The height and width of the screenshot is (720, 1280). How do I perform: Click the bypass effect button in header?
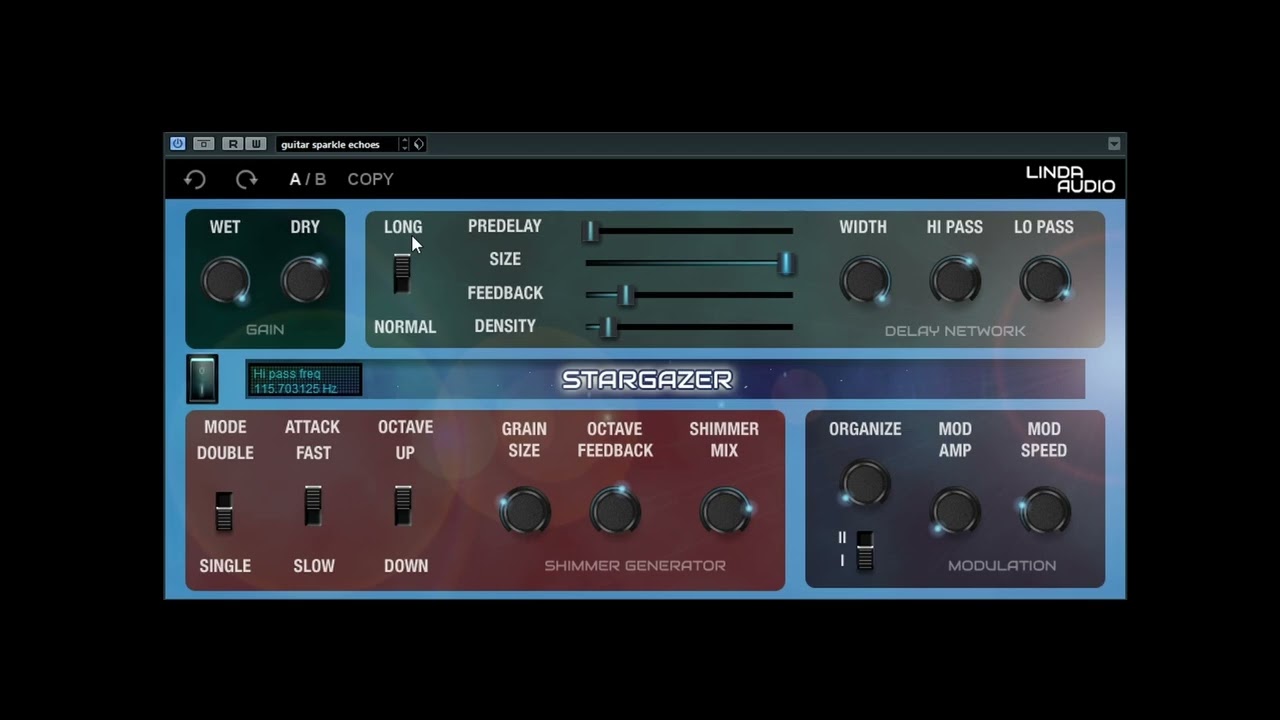click(204, 144)
